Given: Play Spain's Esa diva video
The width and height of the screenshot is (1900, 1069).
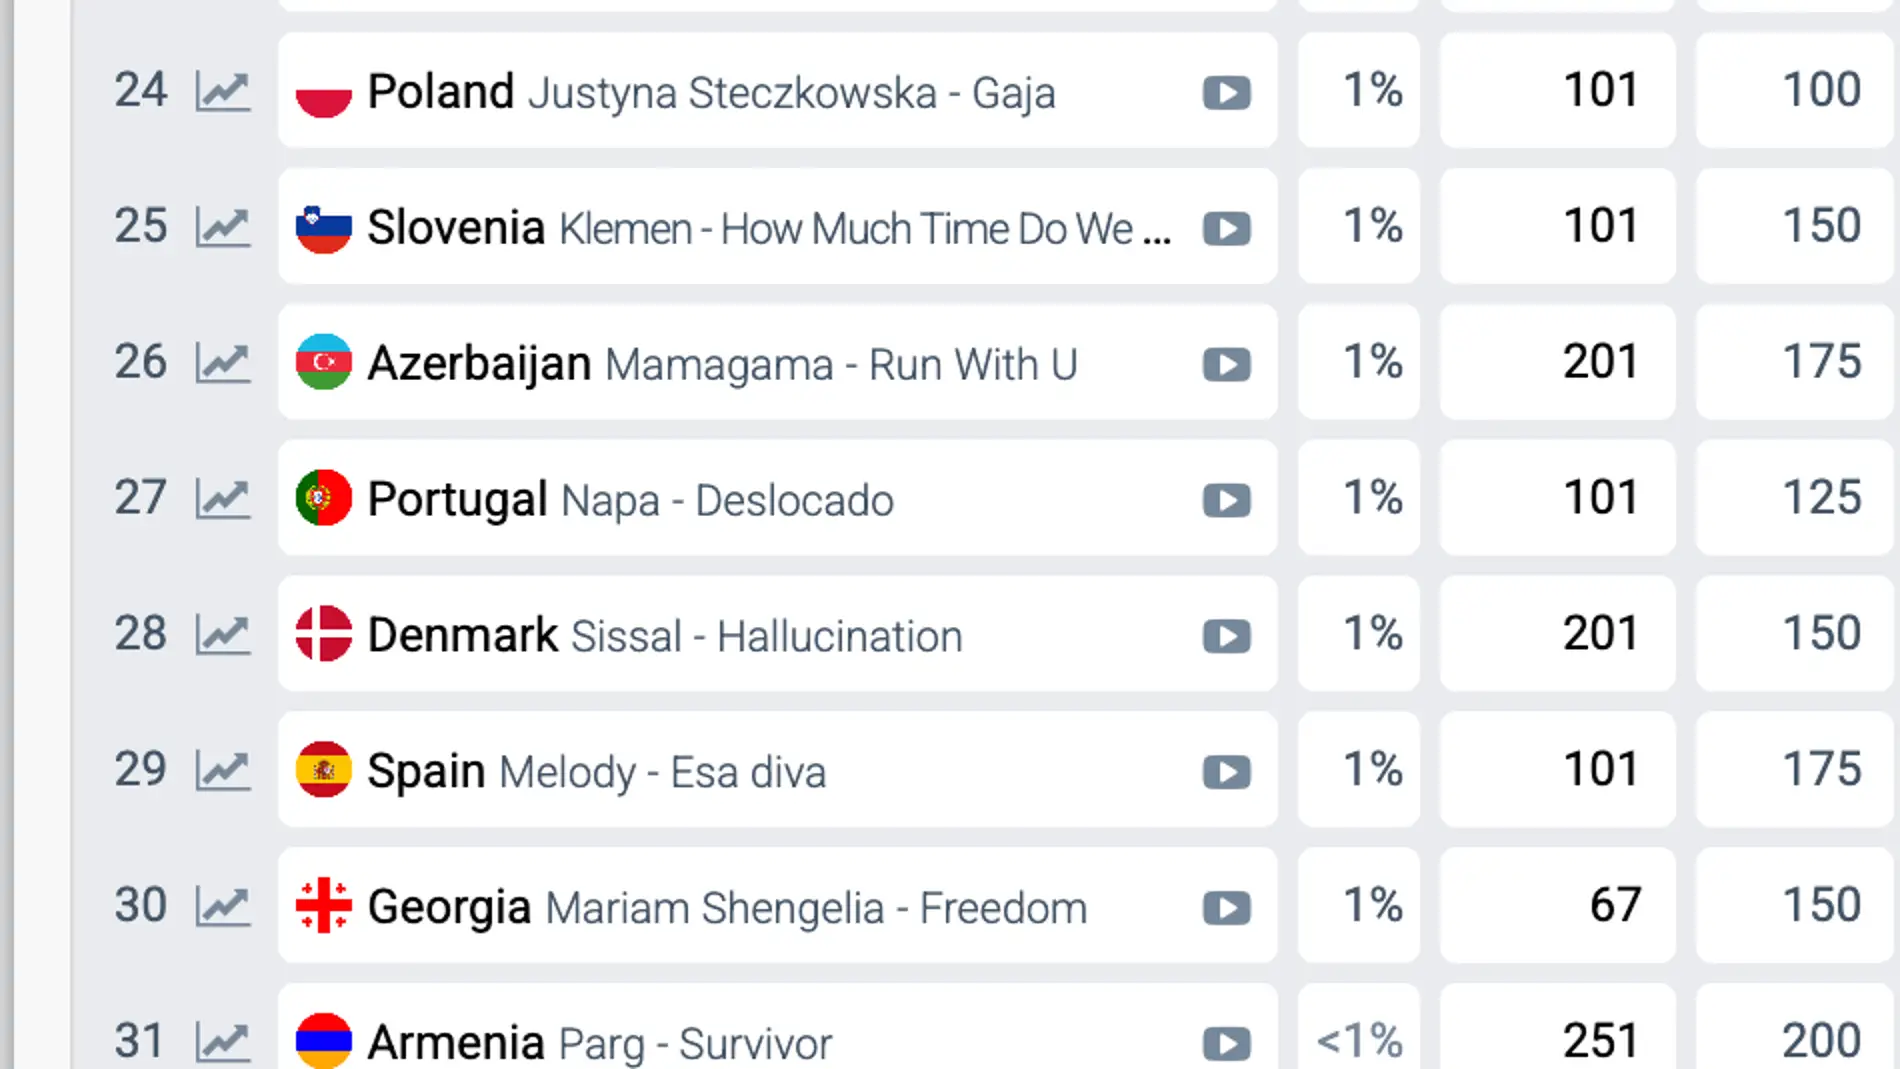Looking at the screenshot, I should (x=1226, y=772).
